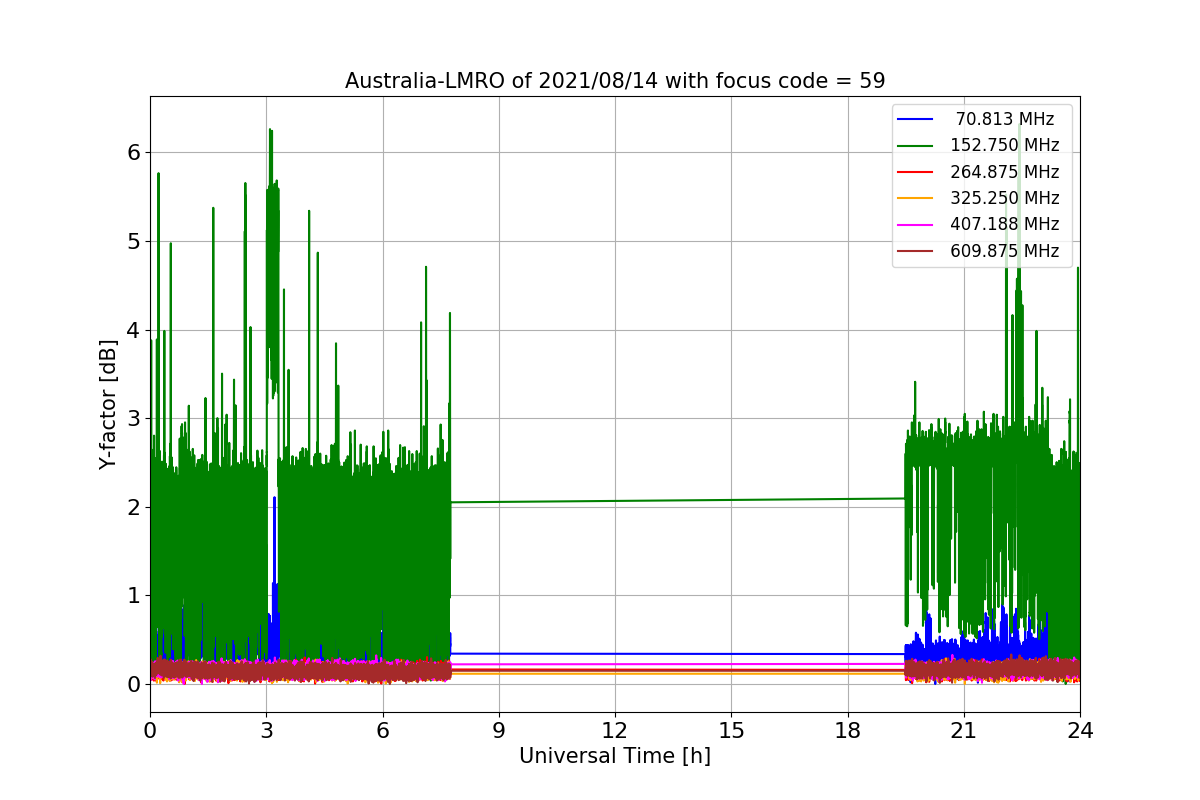Click the brown line sample in legend

pos(916,252)
